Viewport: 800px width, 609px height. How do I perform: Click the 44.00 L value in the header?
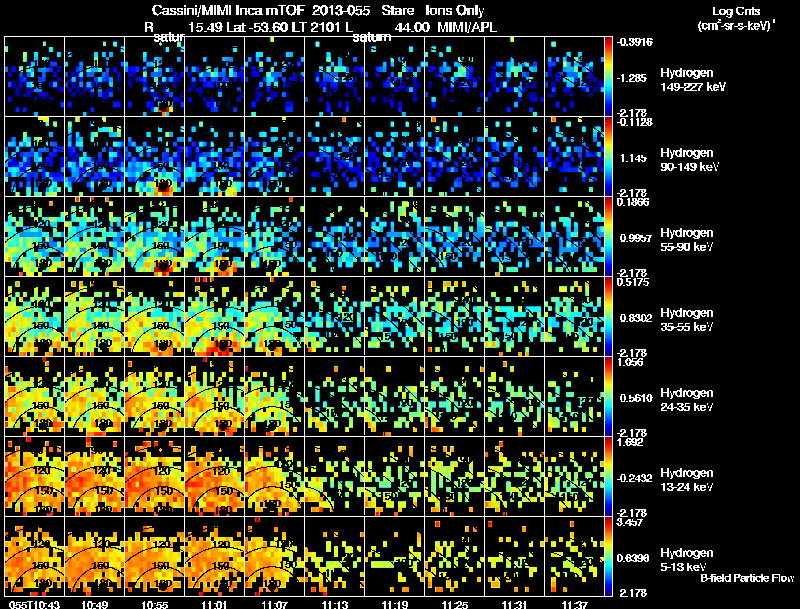412,27
